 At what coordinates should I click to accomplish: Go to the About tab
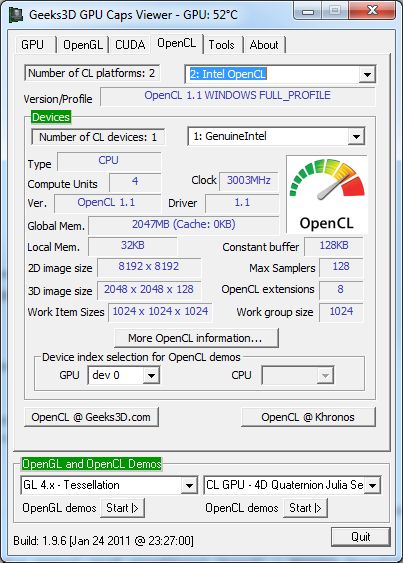tap(264, 45)
